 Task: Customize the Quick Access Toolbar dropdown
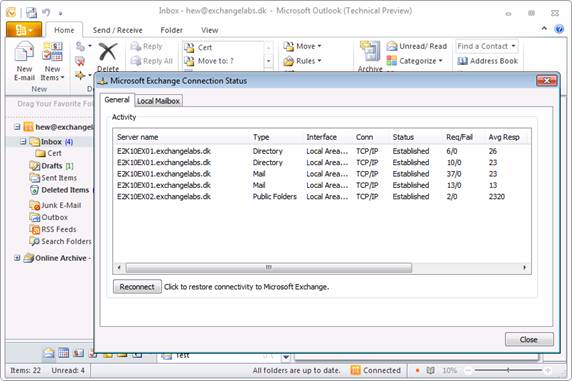[x=61, y=14]
